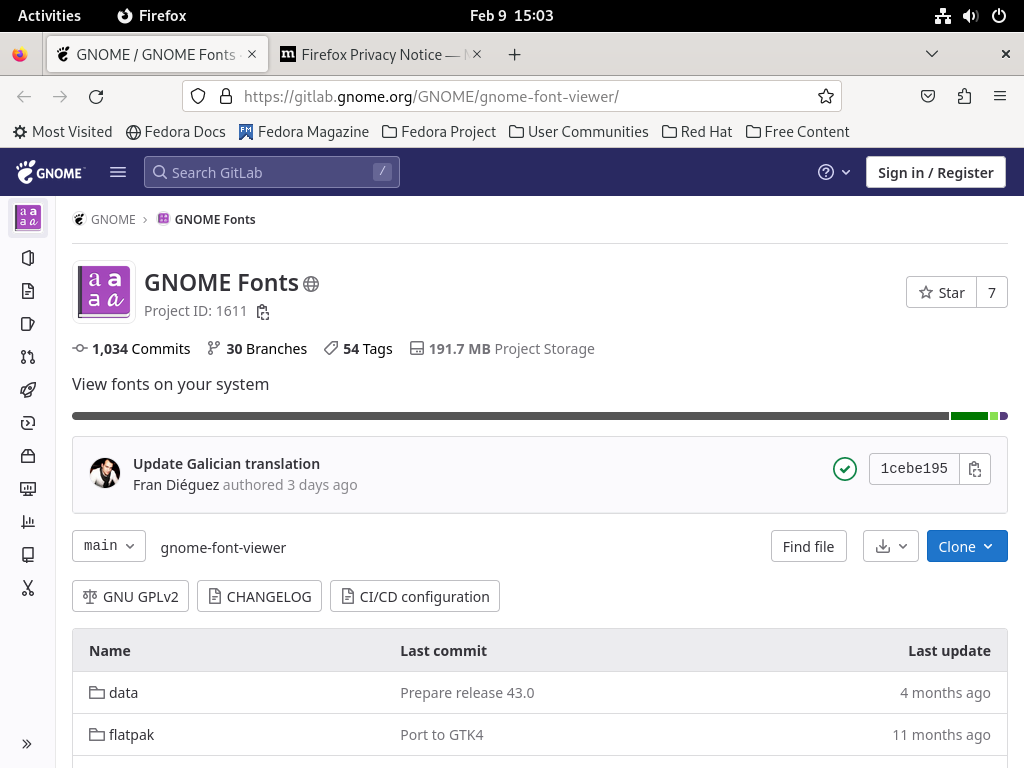Open the flatpak folder
The height and width of the screenshot is (768, 1024).
(x=131, y=735)
